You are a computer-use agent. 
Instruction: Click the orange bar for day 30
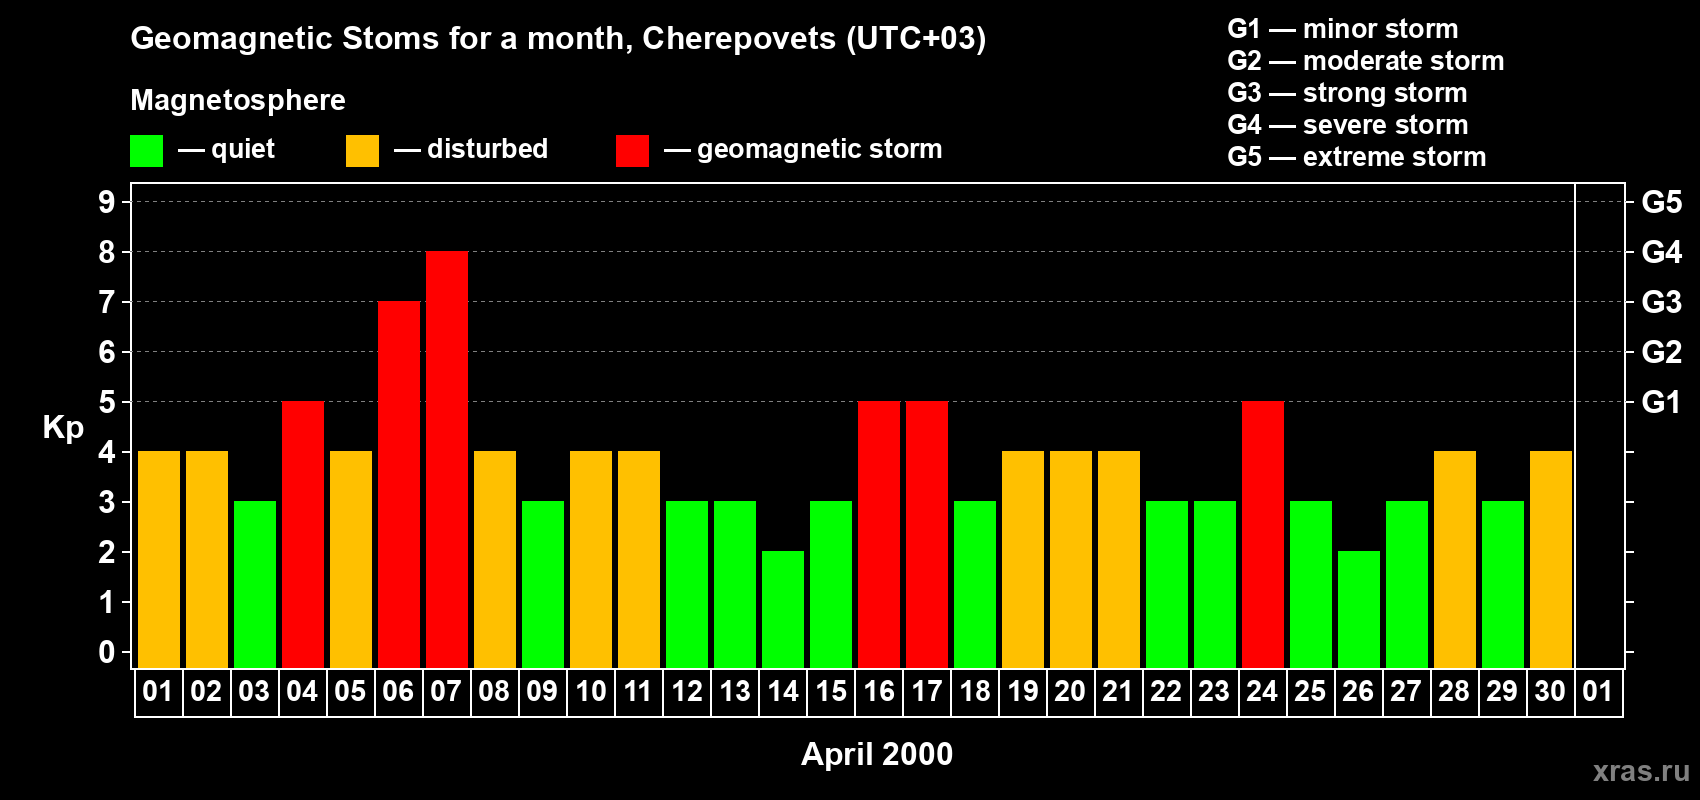tap(1551, 560)
